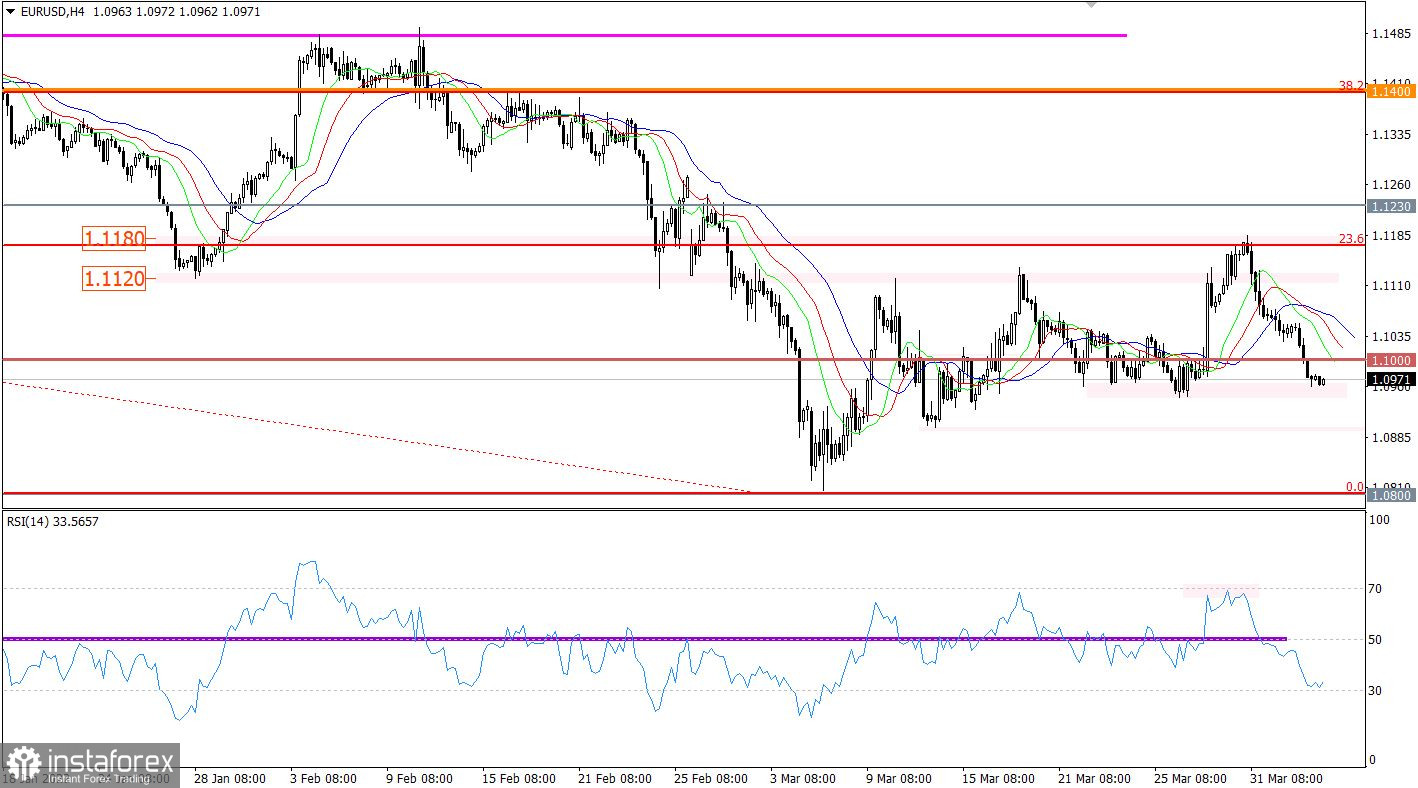The width and height of the screenshot is (1418, 788).
Task: Click the 1.0885 price axis value
Action: [x=1392, y=438]
